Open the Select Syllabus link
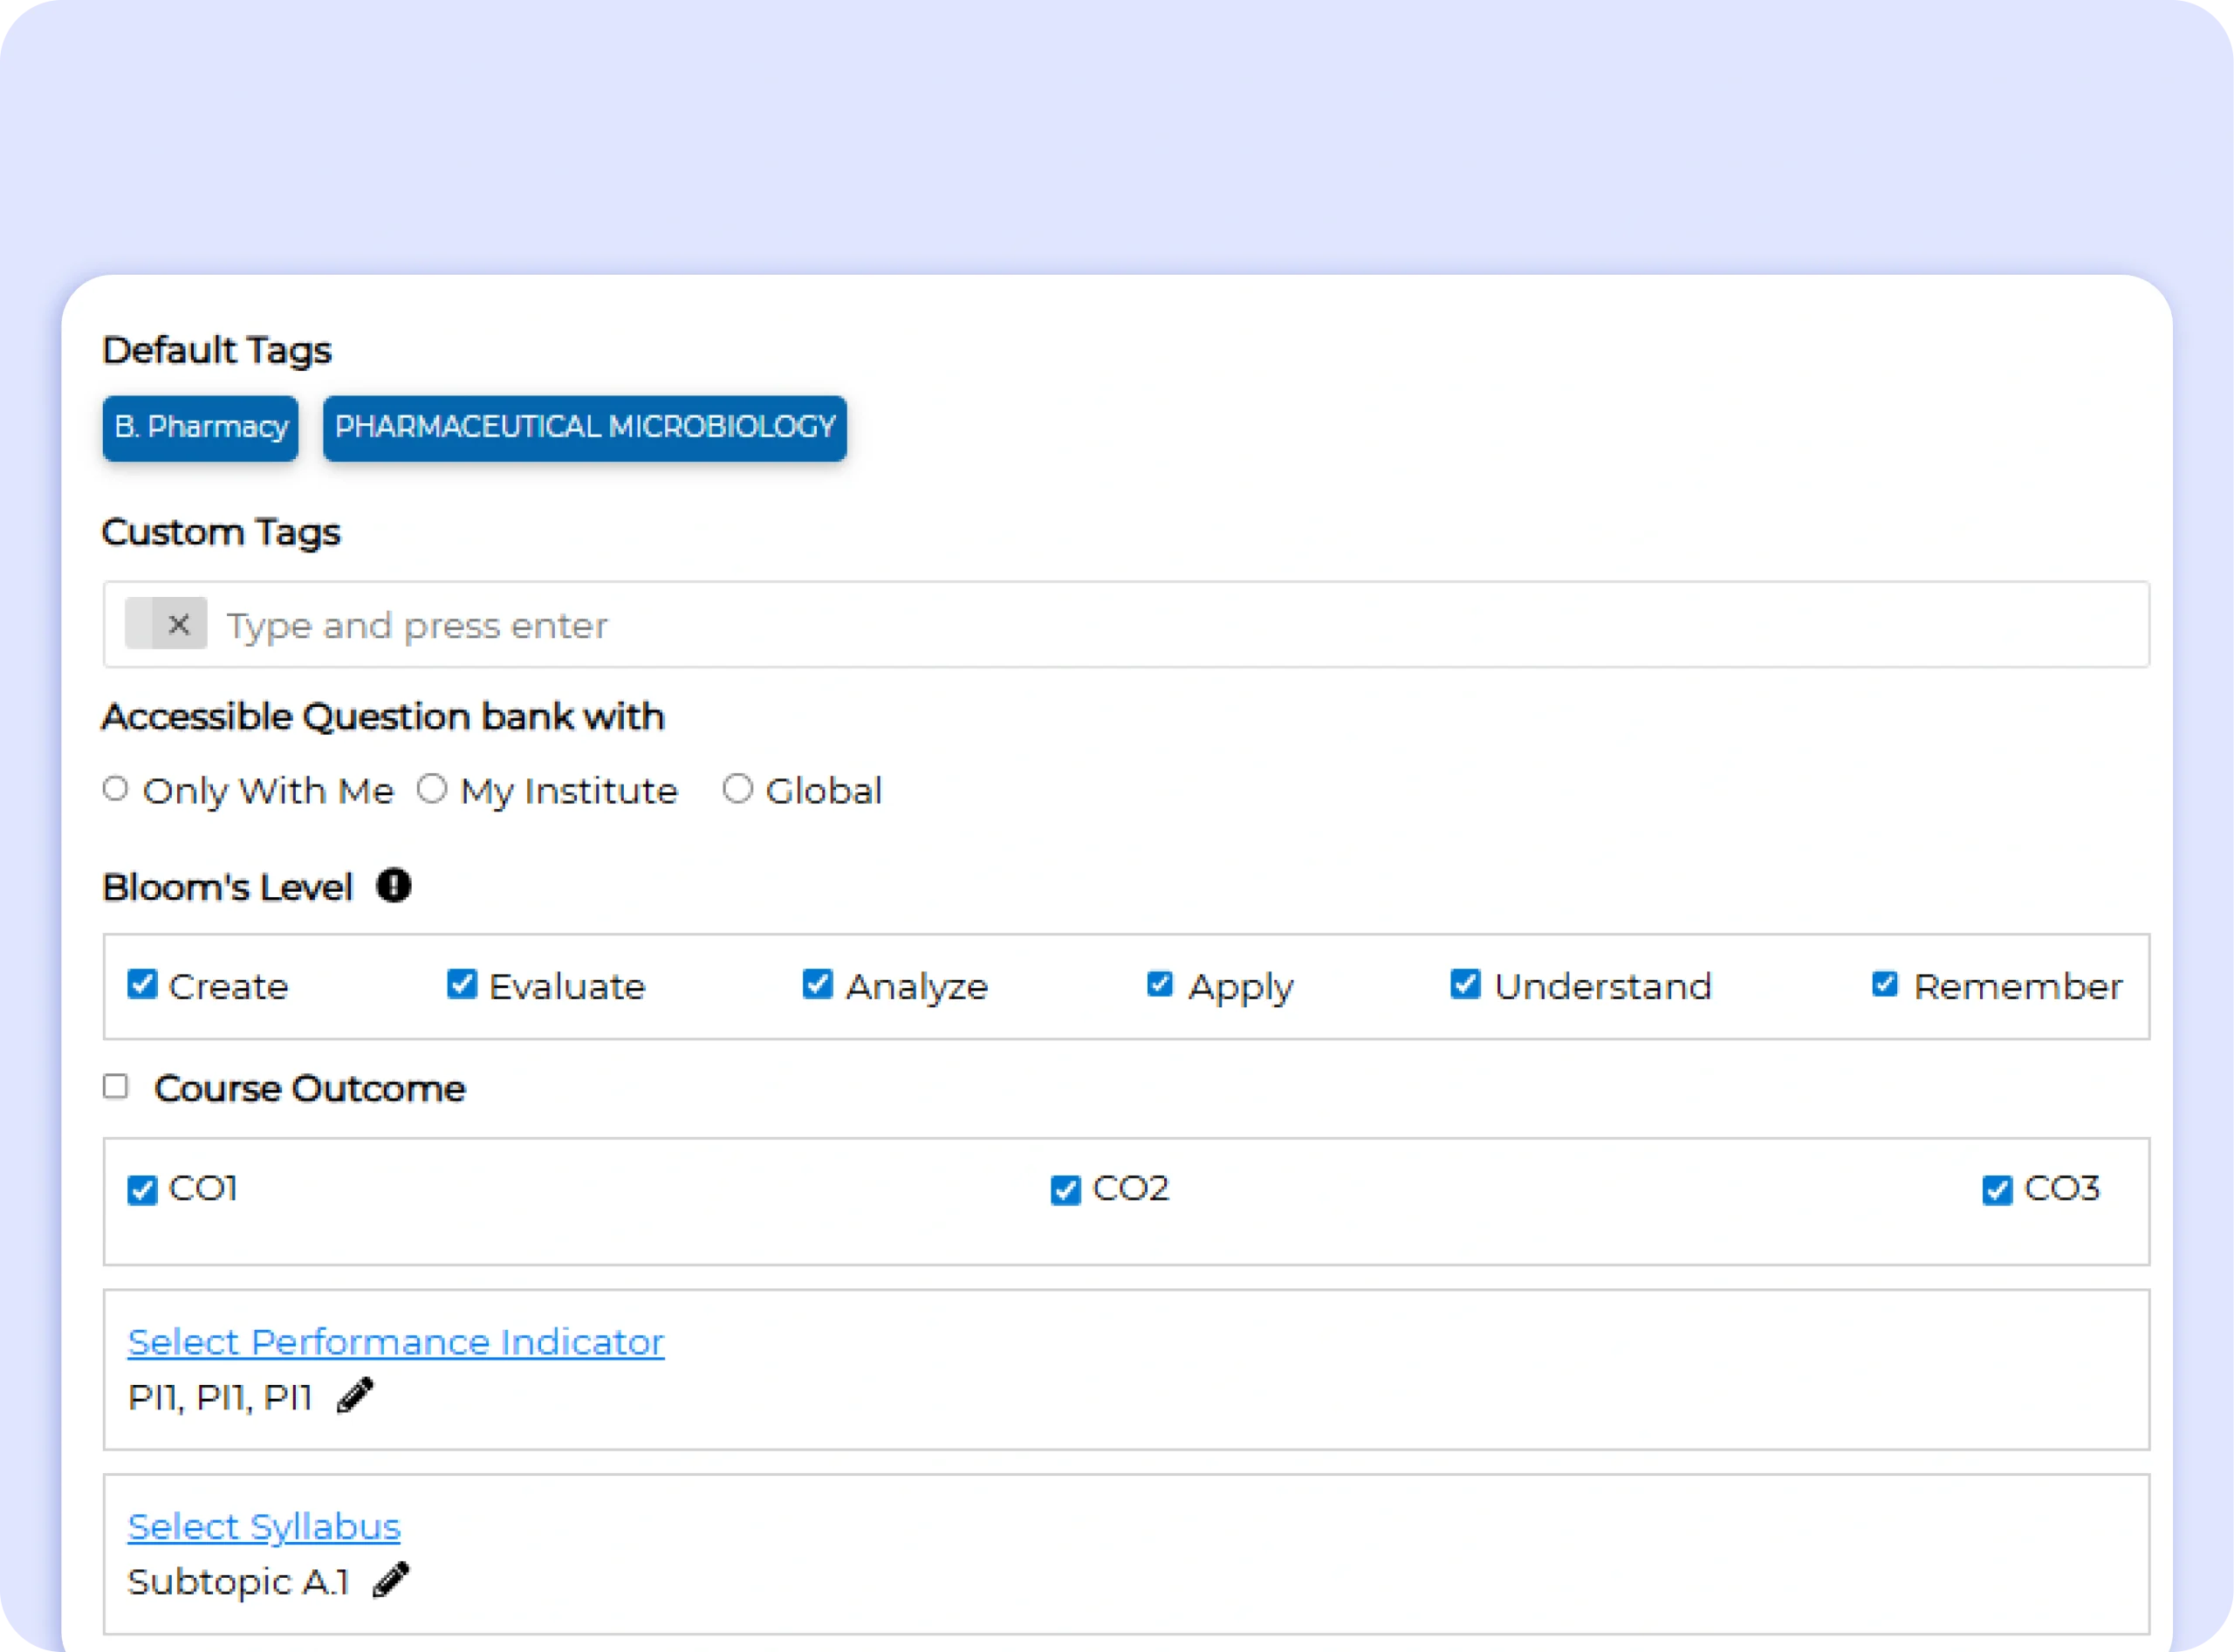2234x1652 pixels. [x=264, y=1527]
